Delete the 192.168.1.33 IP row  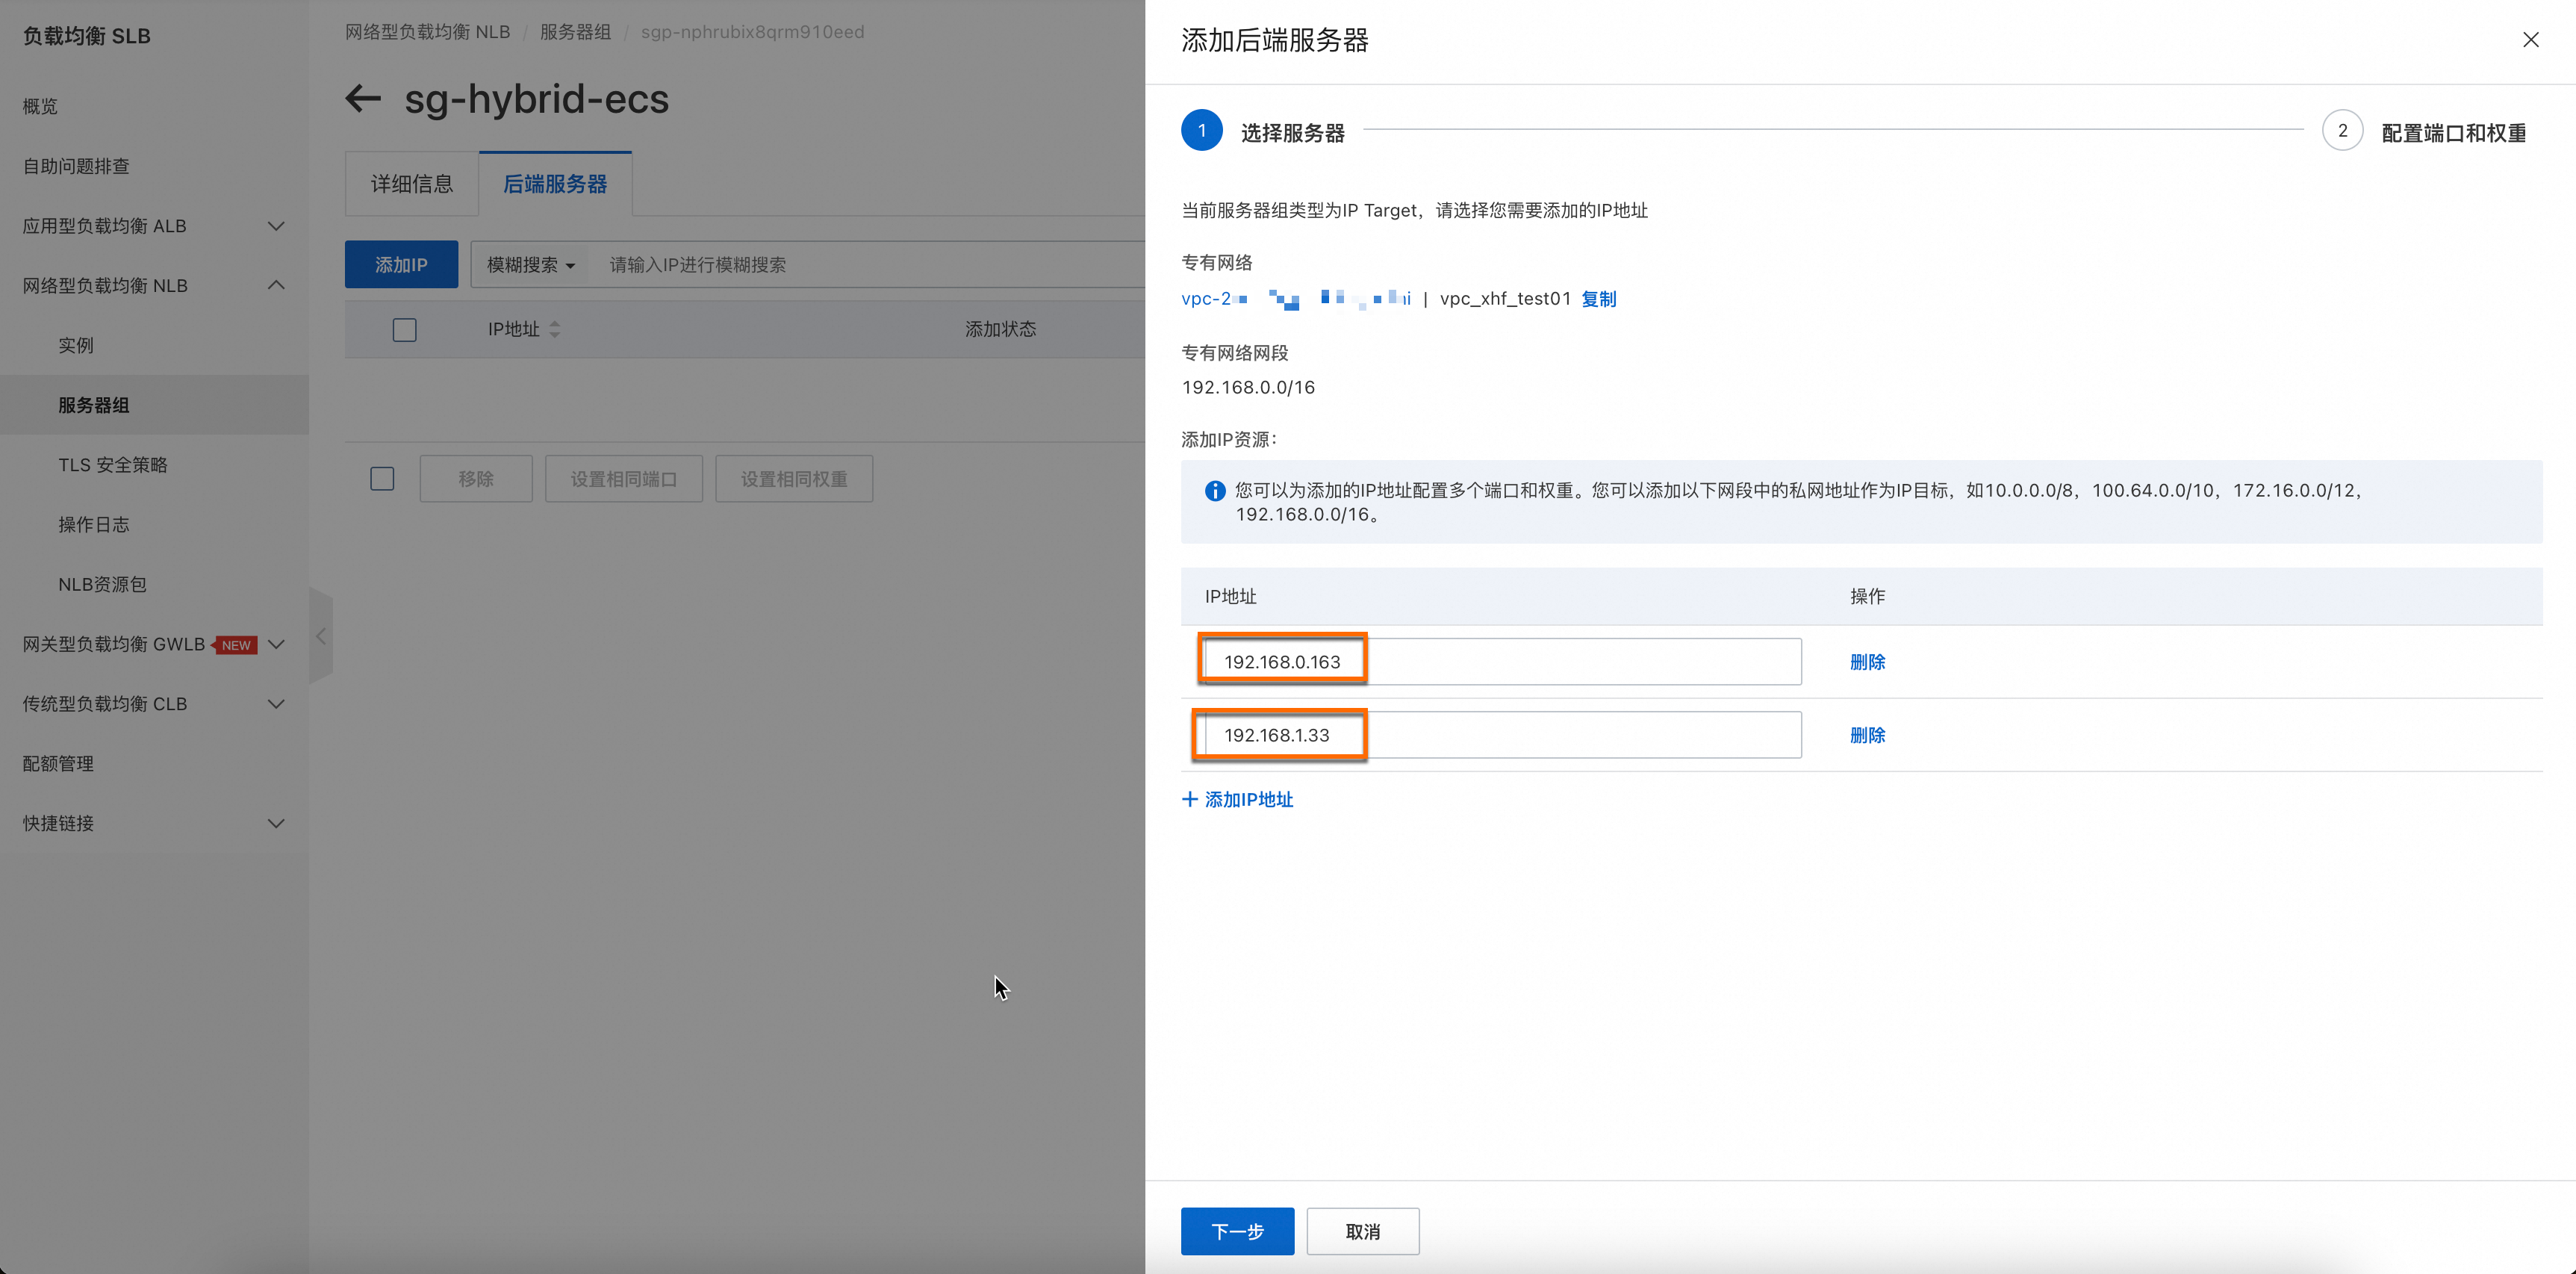coord(1867,735)
